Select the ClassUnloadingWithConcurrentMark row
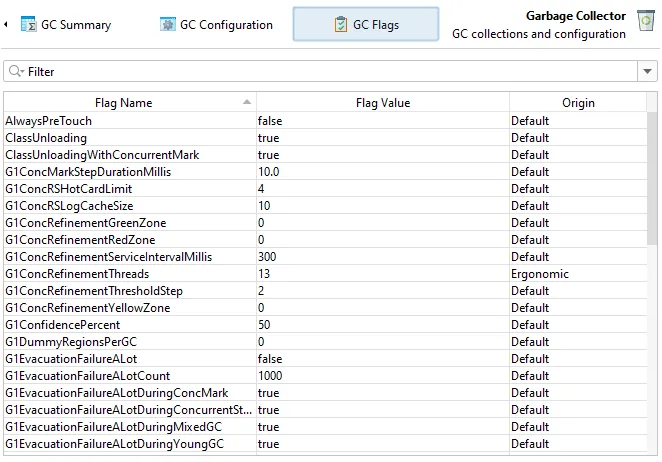The image size is (662, 462). tap(325, 155)
